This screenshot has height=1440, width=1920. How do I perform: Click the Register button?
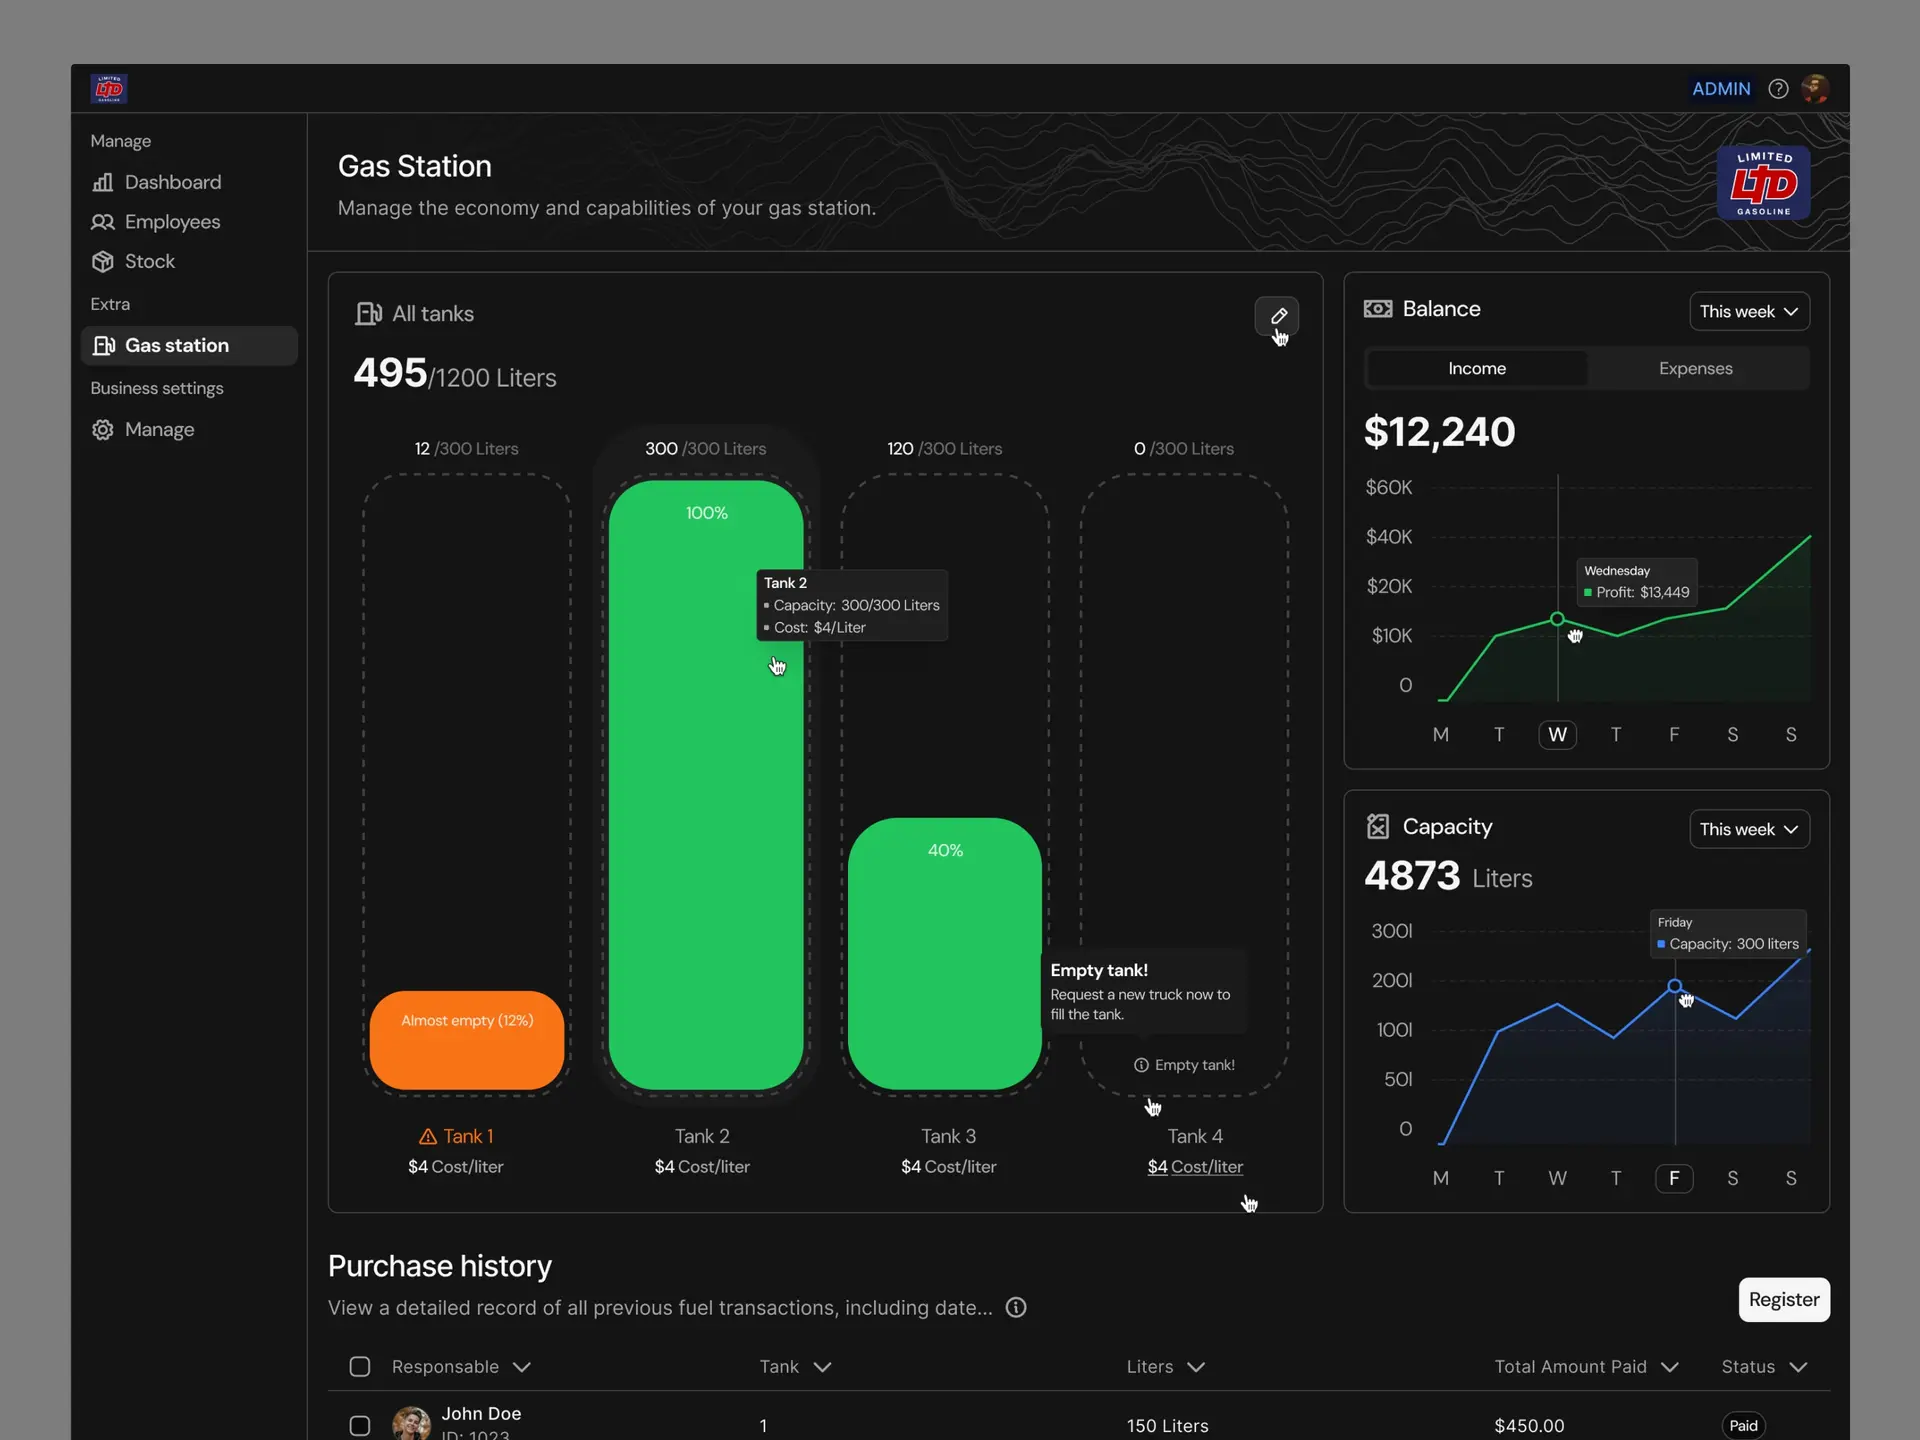(x=1784, y=1300)
